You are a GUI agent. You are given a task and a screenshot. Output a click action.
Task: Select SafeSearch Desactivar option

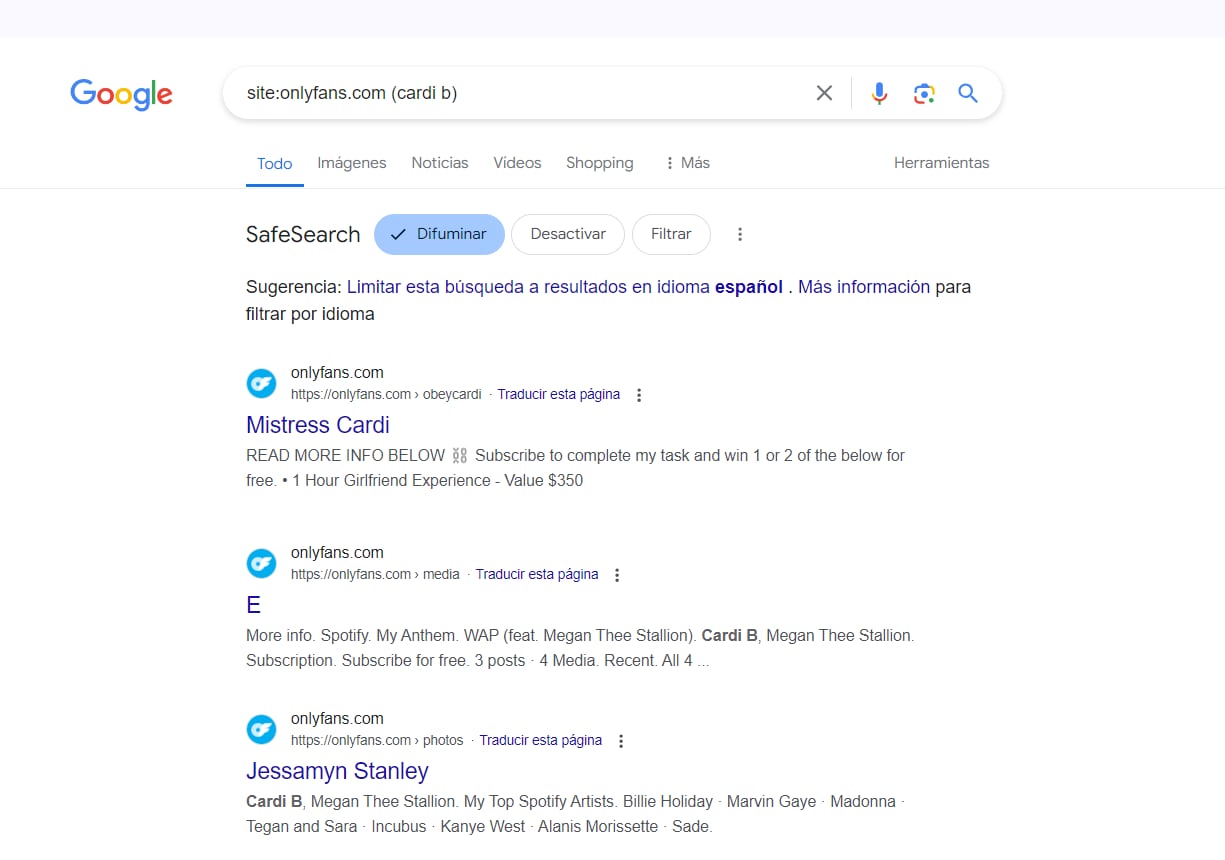(567, 234)
